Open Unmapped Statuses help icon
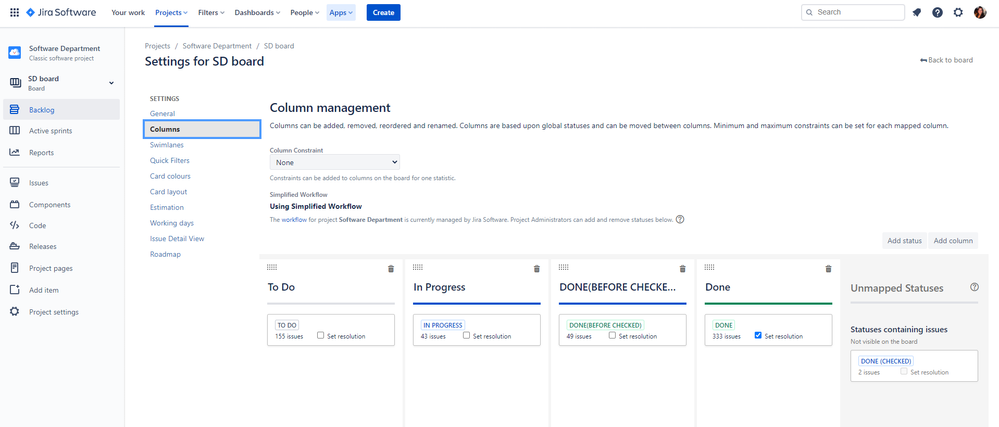999x427 pixels. [x=974, y=287]
